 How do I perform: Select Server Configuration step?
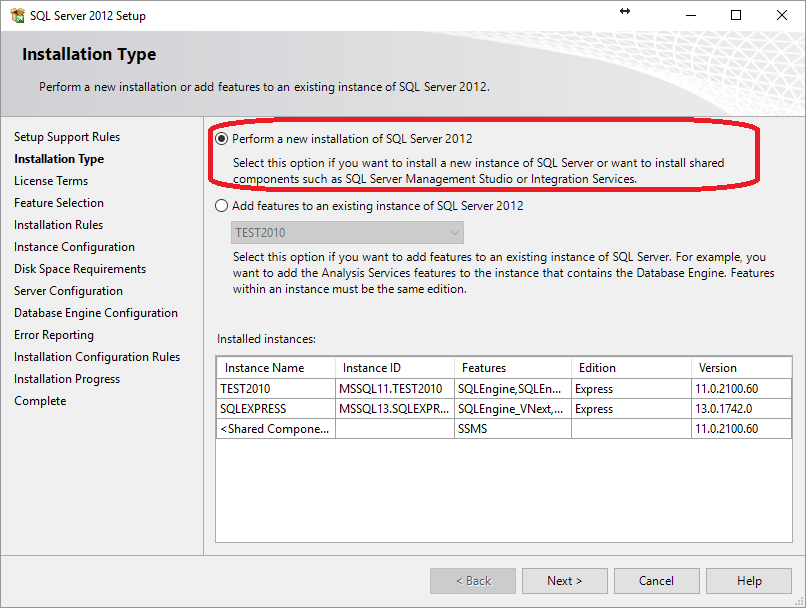(69, 291)
